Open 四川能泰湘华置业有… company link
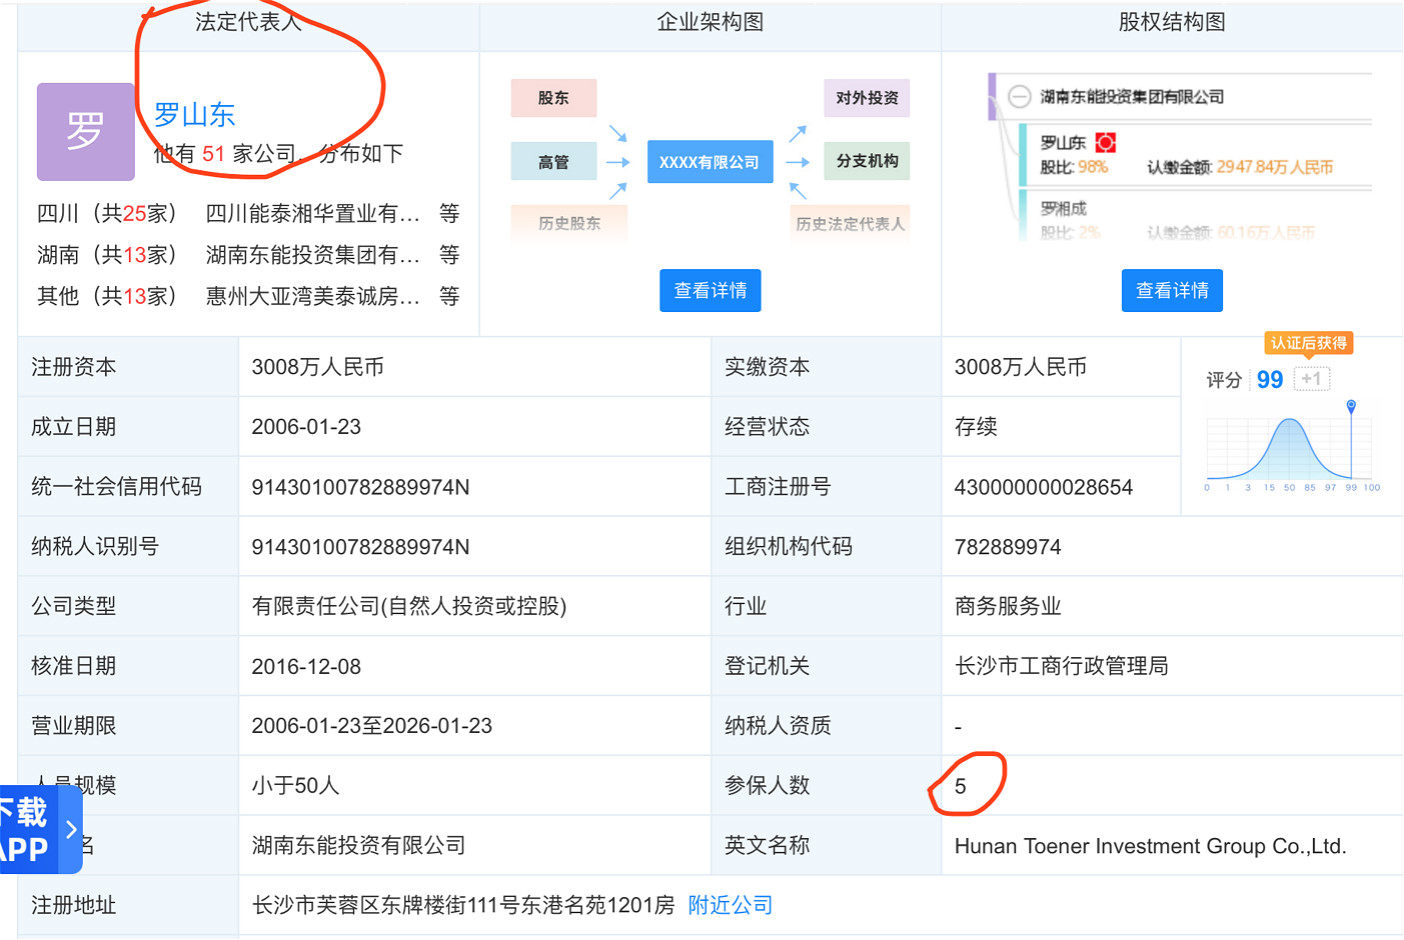1404x940 pixels. click(313, 213)
